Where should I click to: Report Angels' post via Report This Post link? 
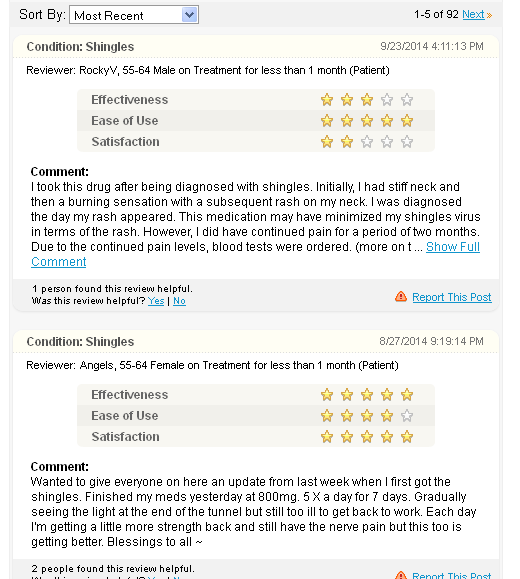[452, 575]
